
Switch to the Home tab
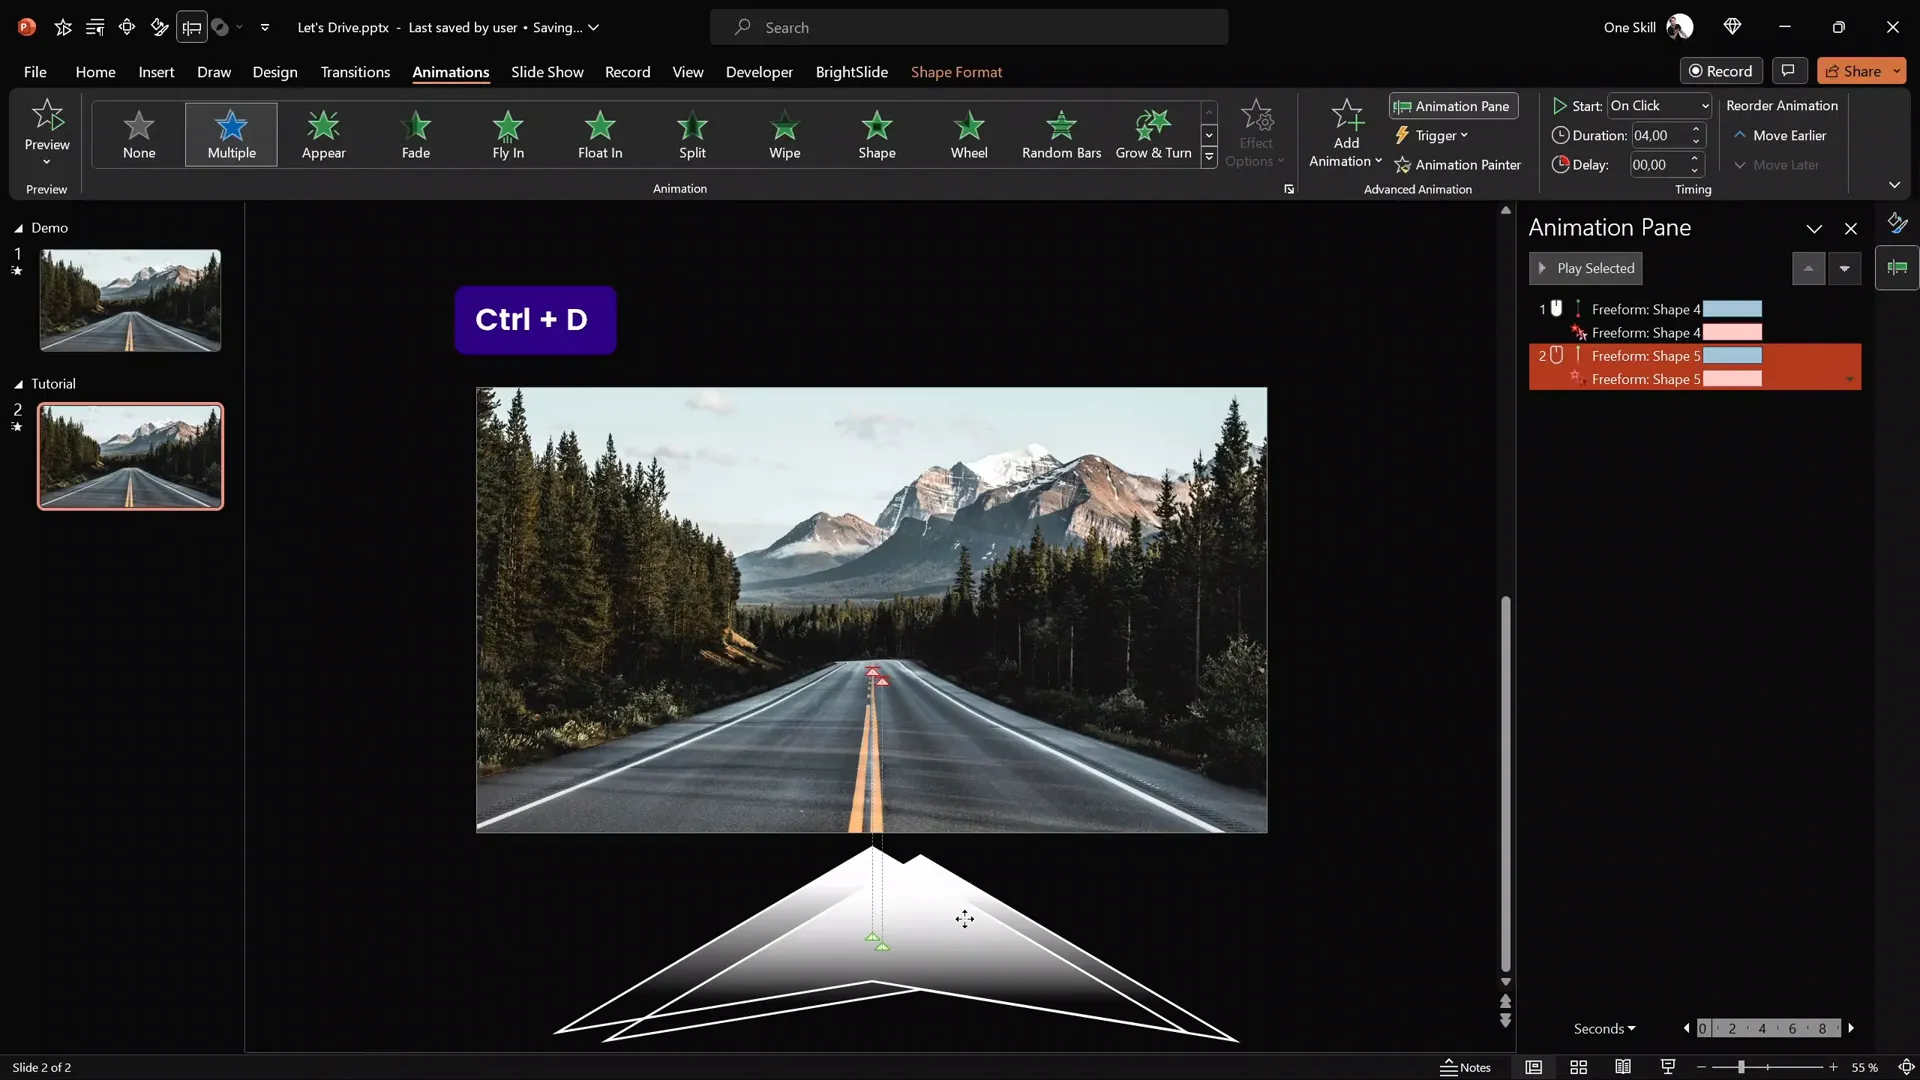point(95,72)
